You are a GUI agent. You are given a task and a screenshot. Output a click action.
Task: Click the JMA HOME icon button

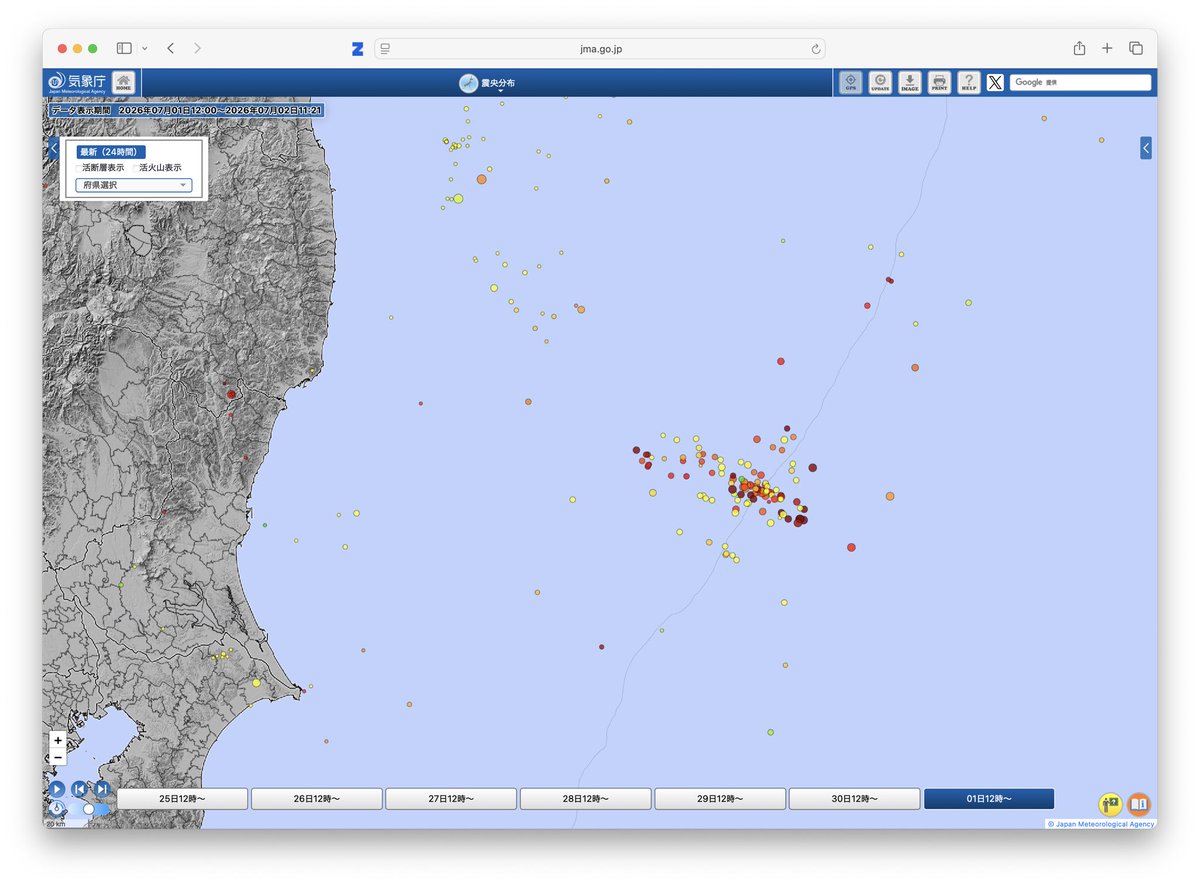coord(123,82)
